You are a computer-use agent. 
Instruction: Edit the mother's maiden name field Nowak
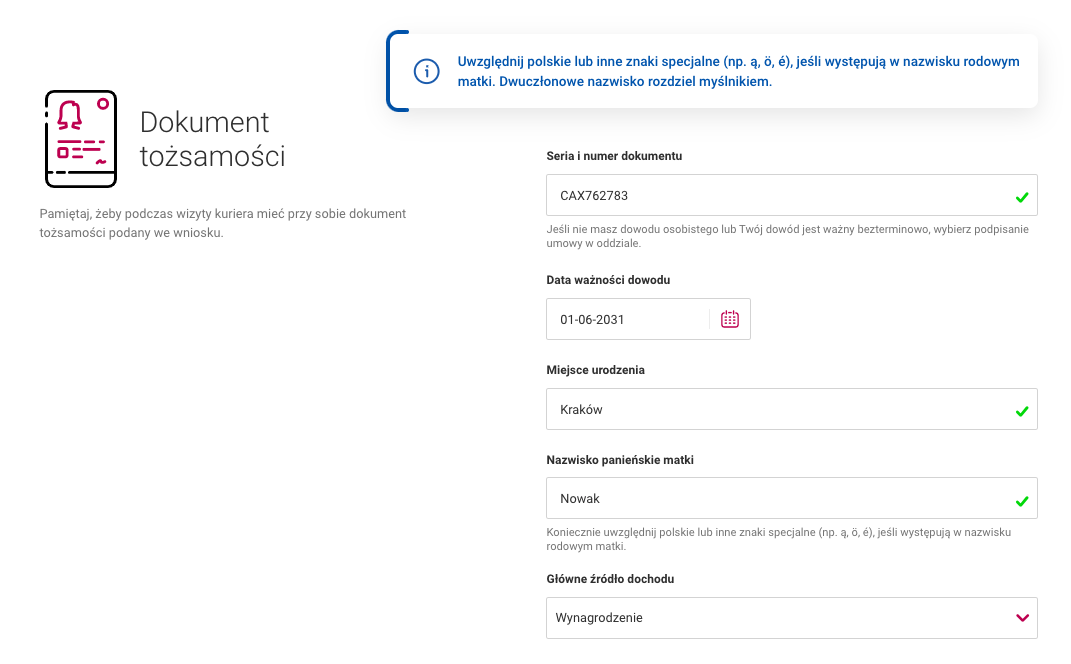pos(792,498)
